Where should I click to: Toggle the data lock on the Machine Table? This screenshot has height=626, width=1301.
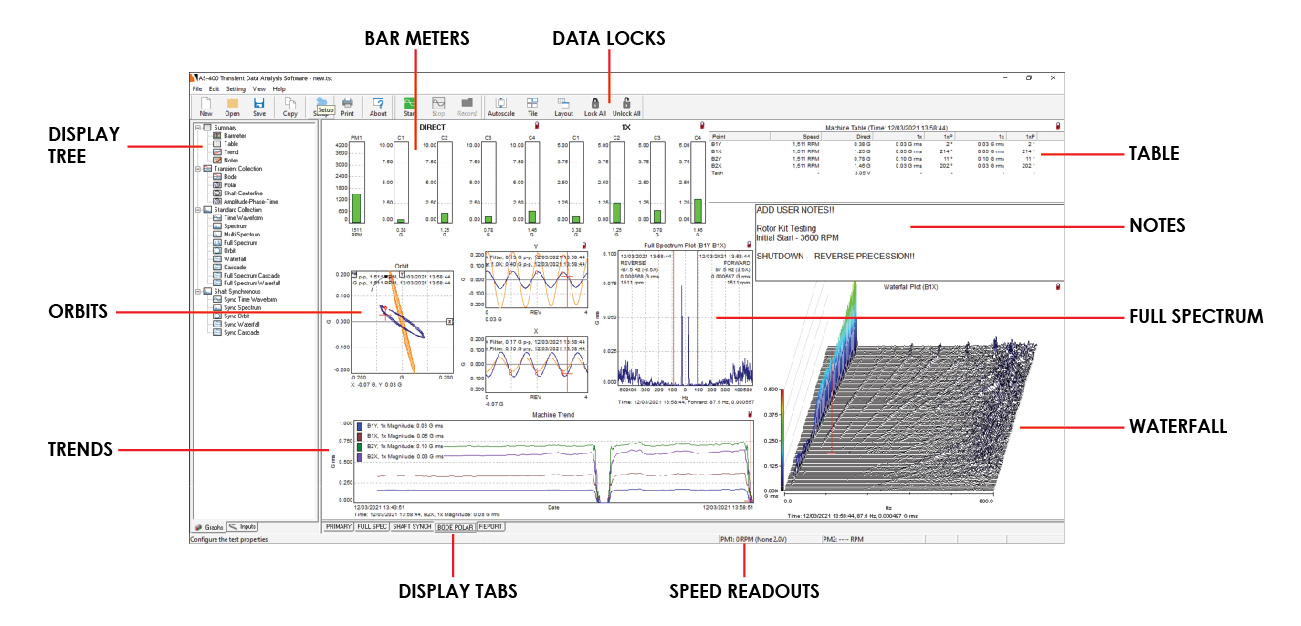click(1058, 125)
